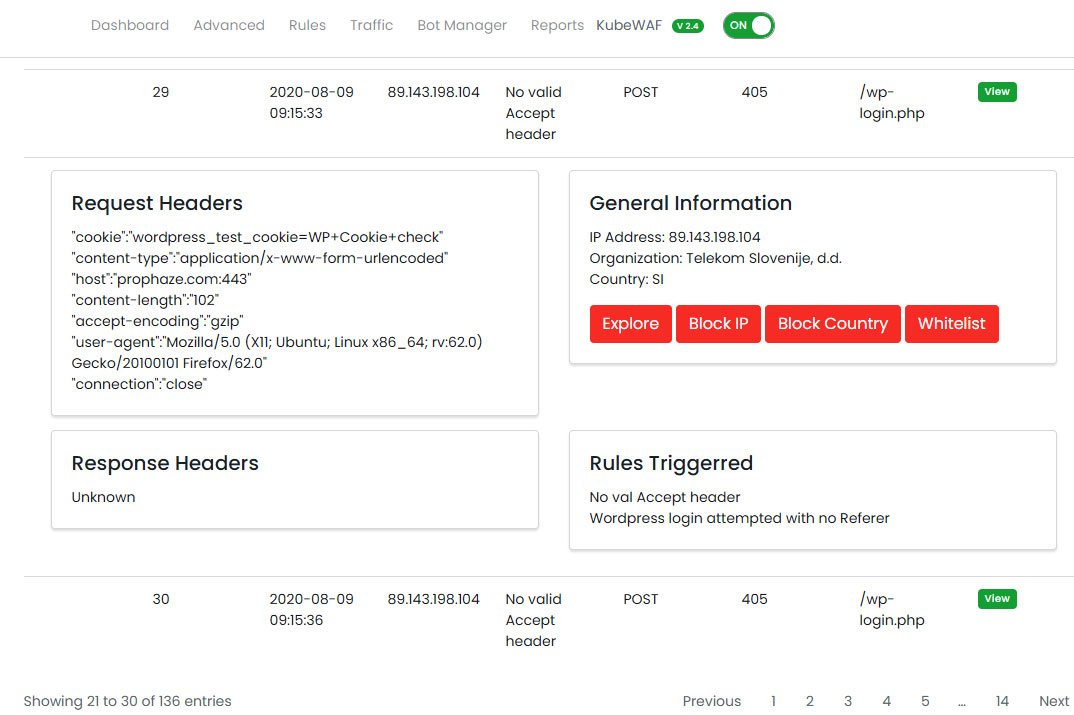Open the Reports page
1074x715 pixels.
coord(557,25)
